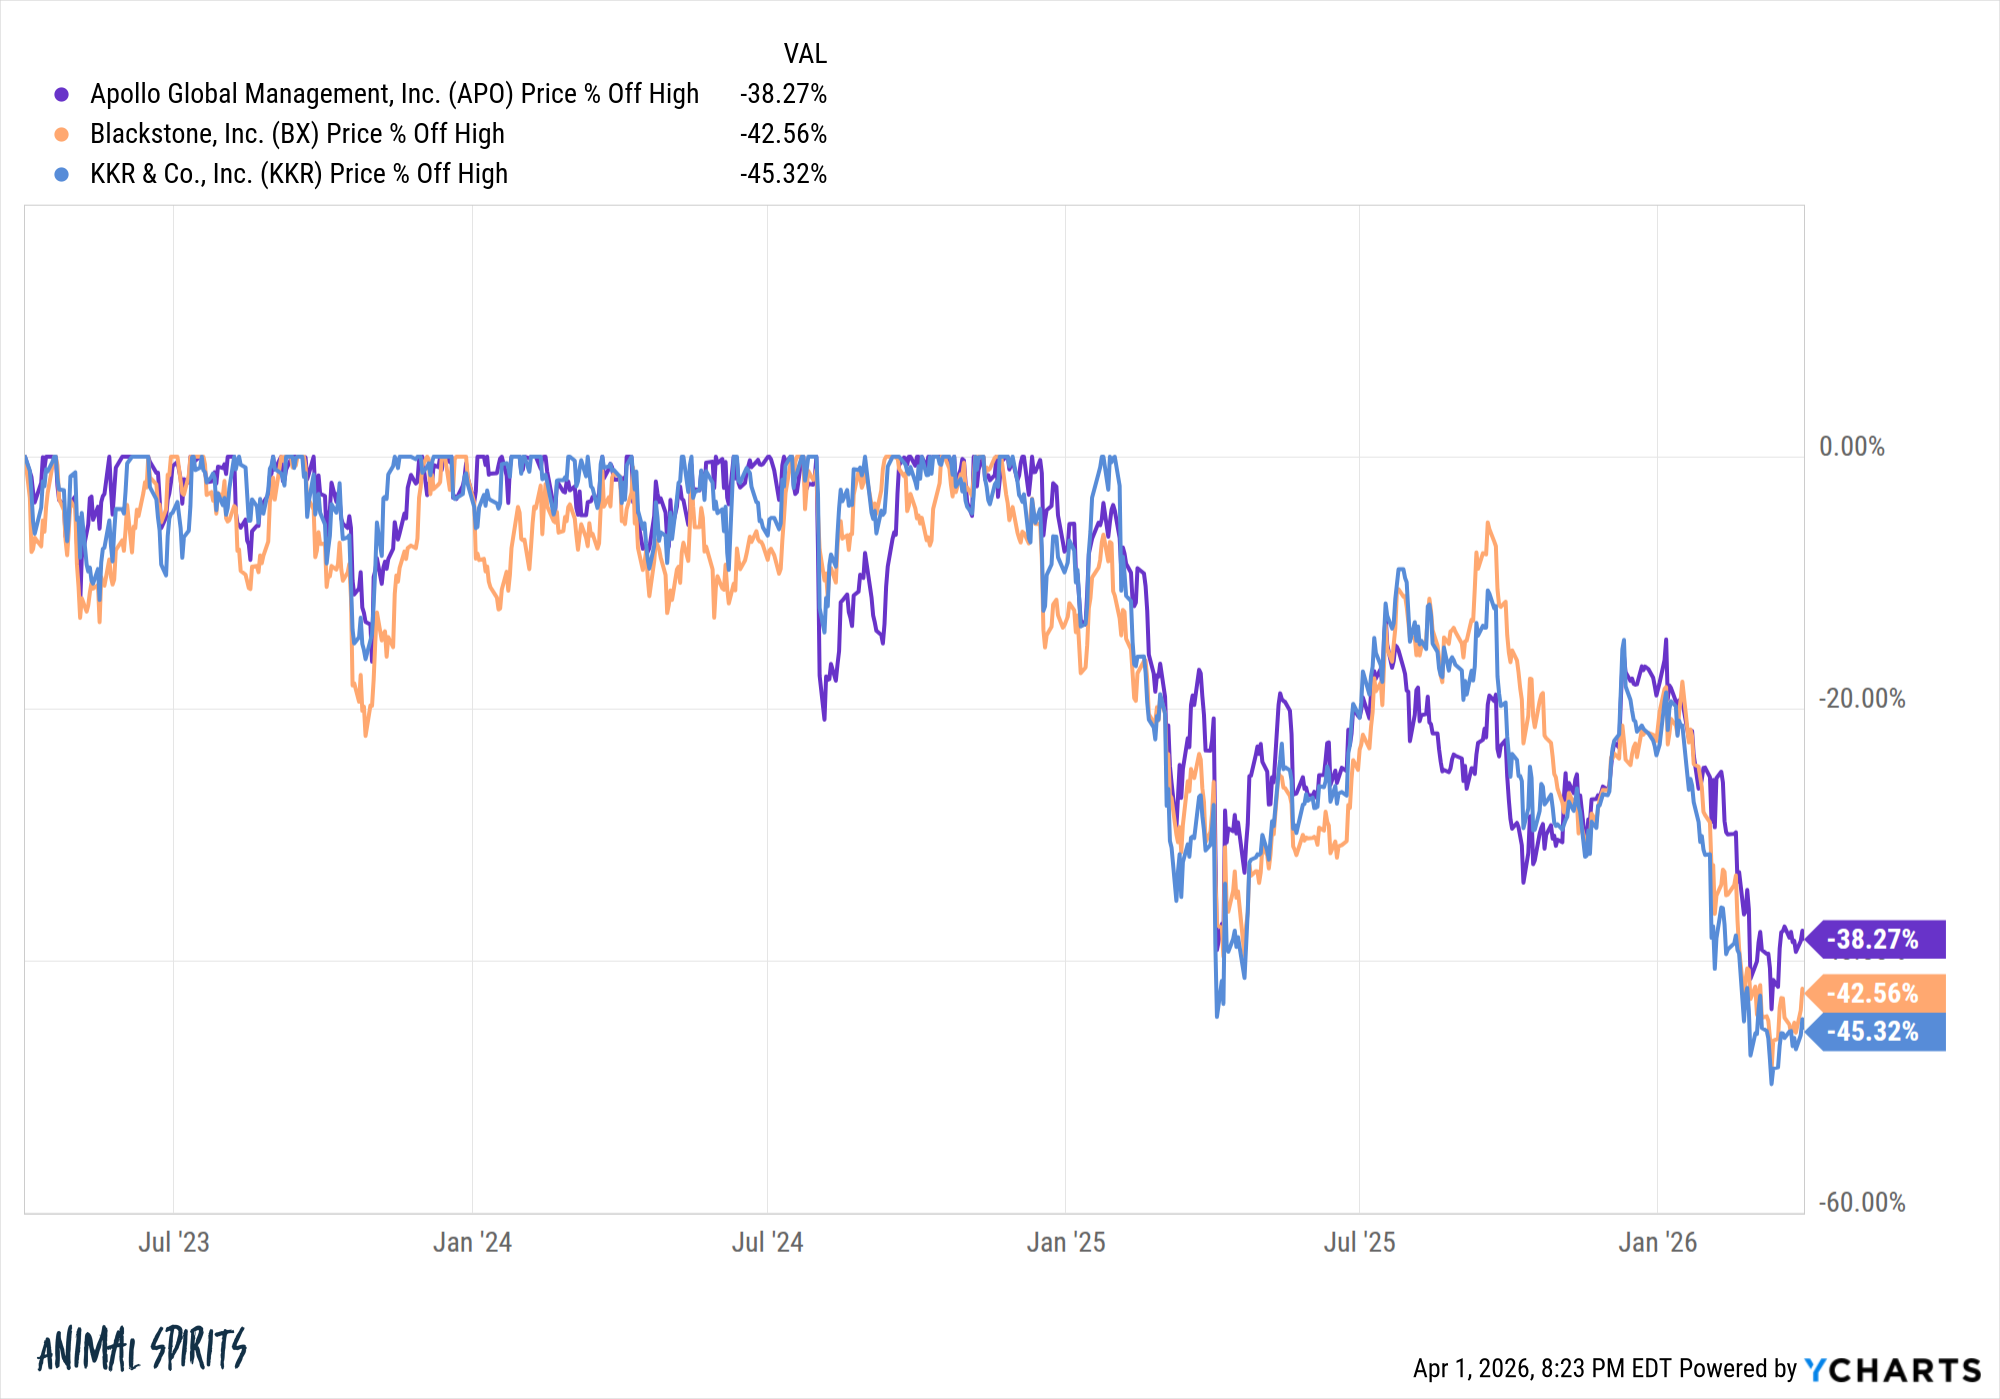The width and height of the screenshot is (2000, 1399).
Task: Click the Jul '23 x-axis label
Action: [173, 1242]
